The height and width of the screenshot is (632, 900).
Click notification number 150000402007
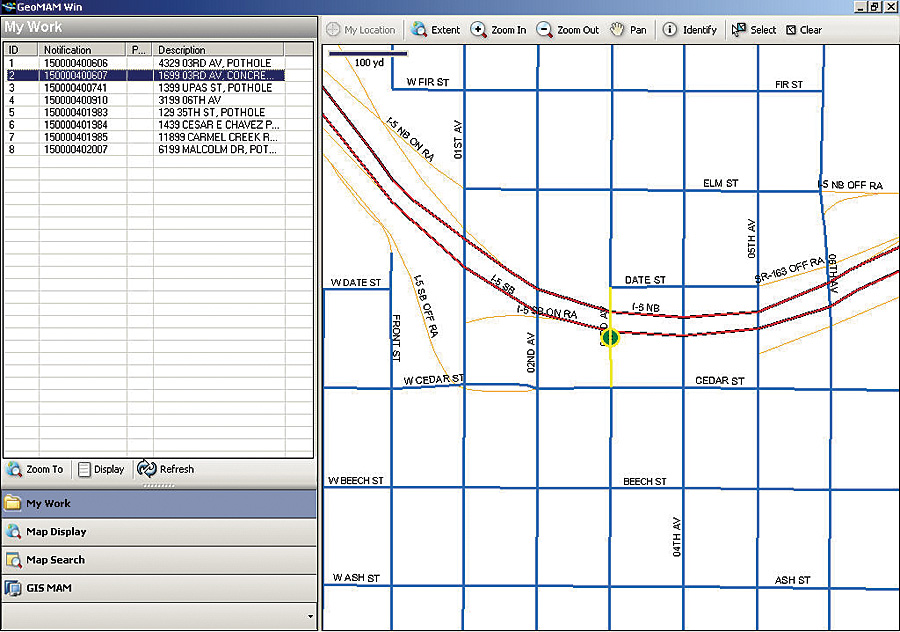[76, 149]
